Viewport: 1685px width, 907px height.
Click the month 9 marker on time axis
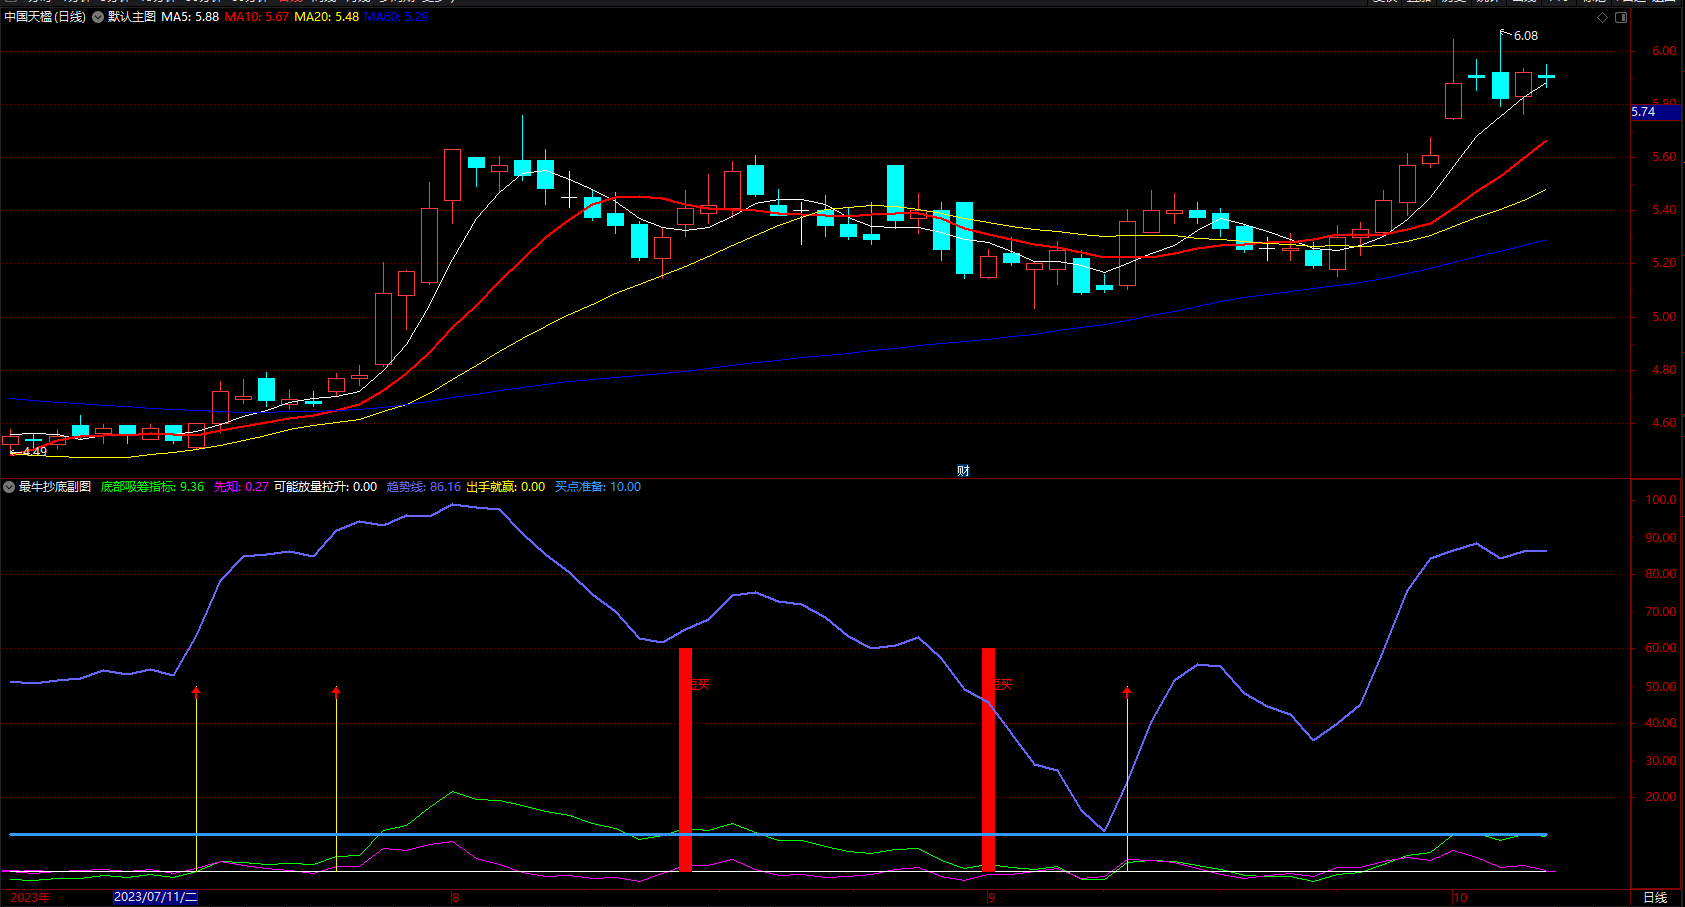point(991,897)
